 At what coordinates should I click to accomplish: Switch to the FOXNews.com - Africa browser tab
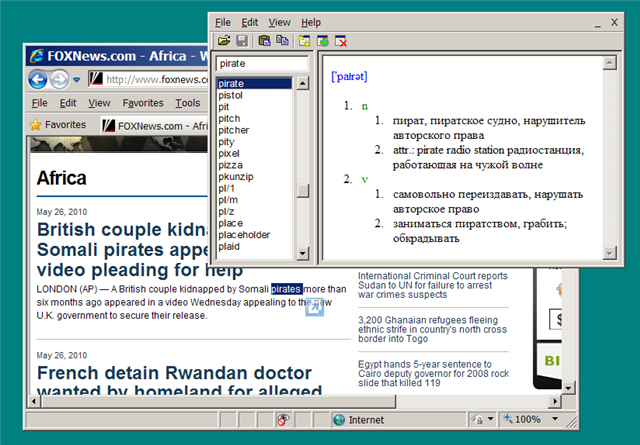[x=155, y=126]
